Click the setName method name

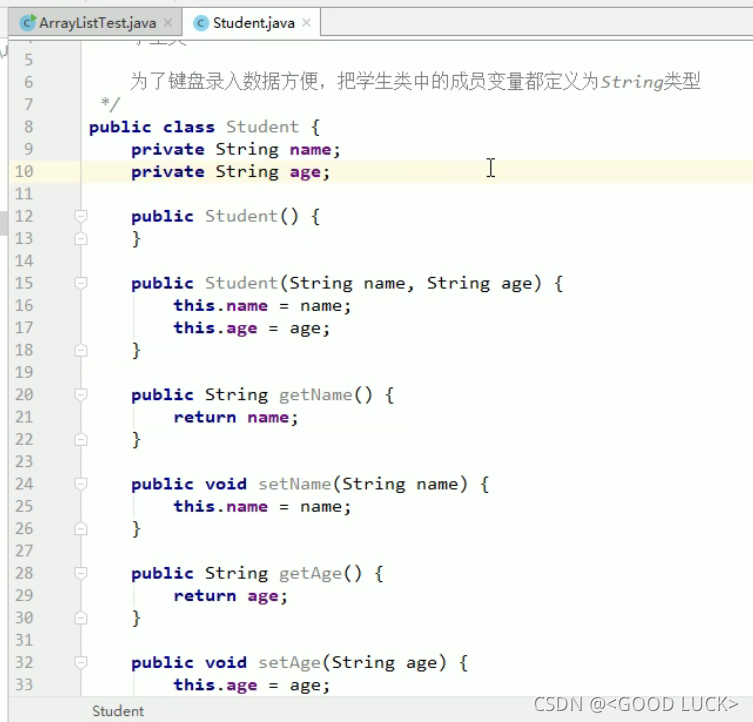tap(295, 484)
